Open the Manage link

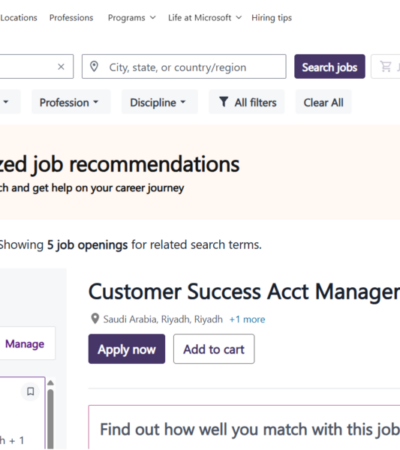(25, 344)
